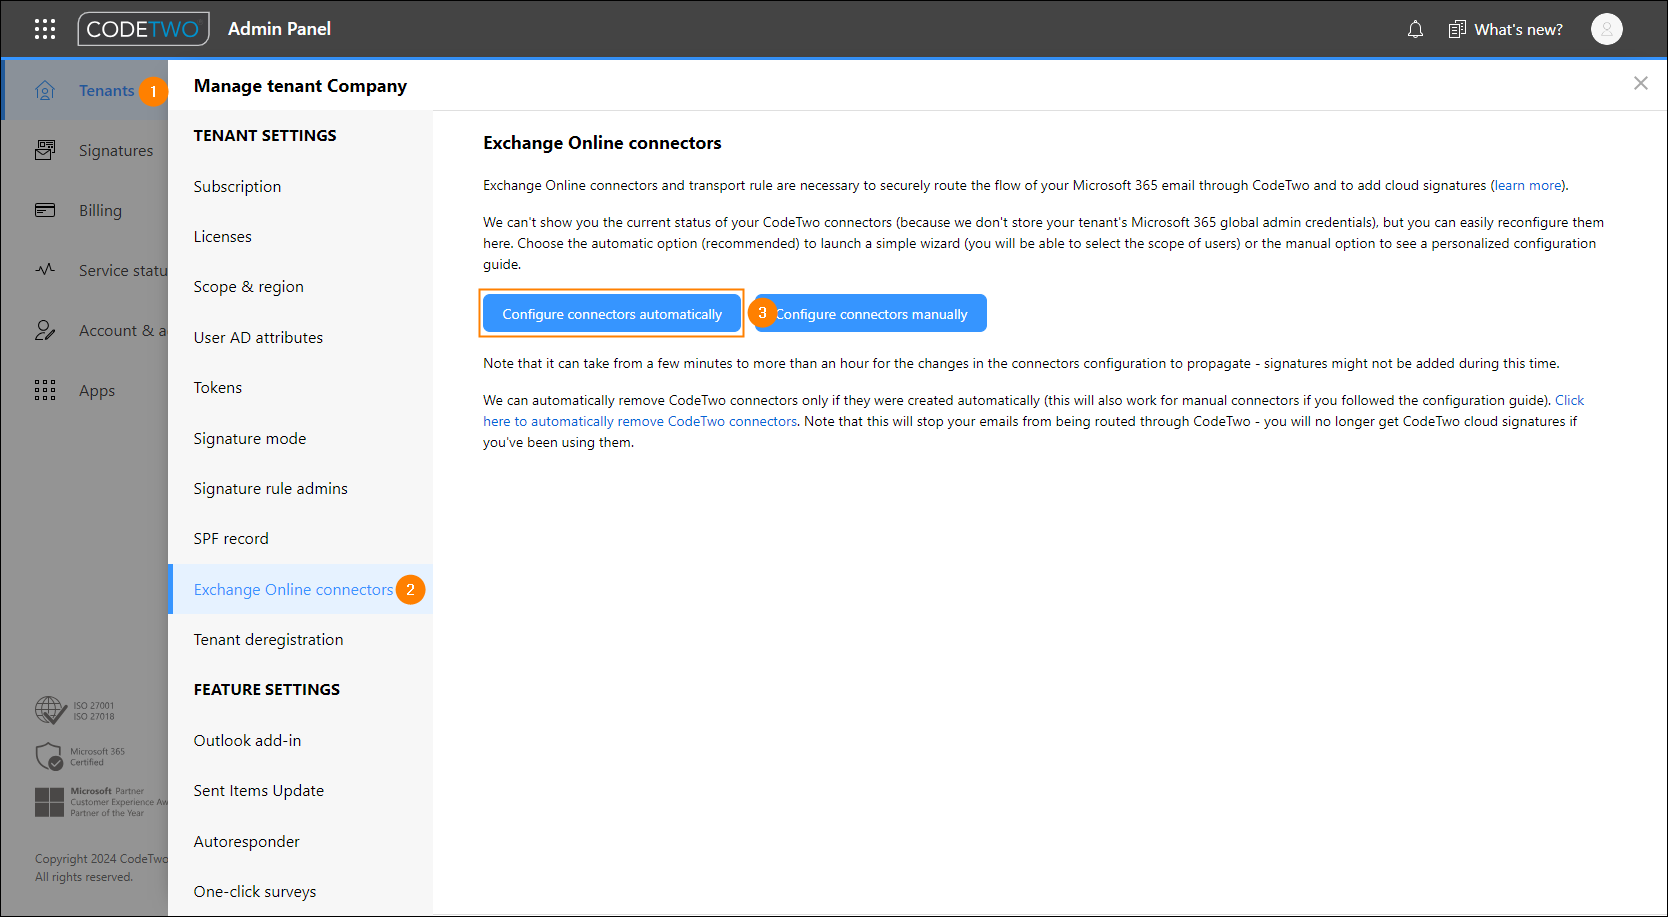
Task: Click Configure connectors manually button
Action: click(x=871, y=313)
